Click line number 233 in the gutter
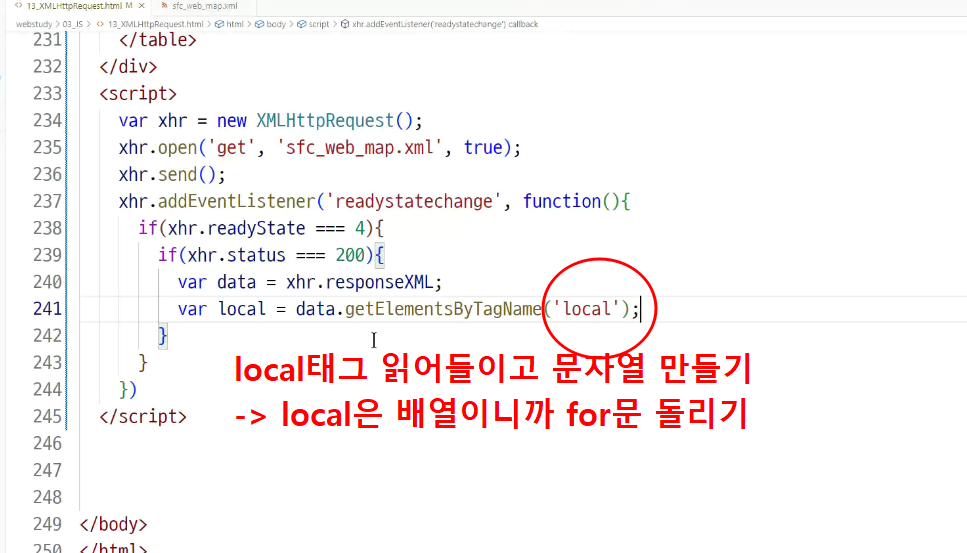Viewport: 967px width, 553px height. click(x=47, y=94)
